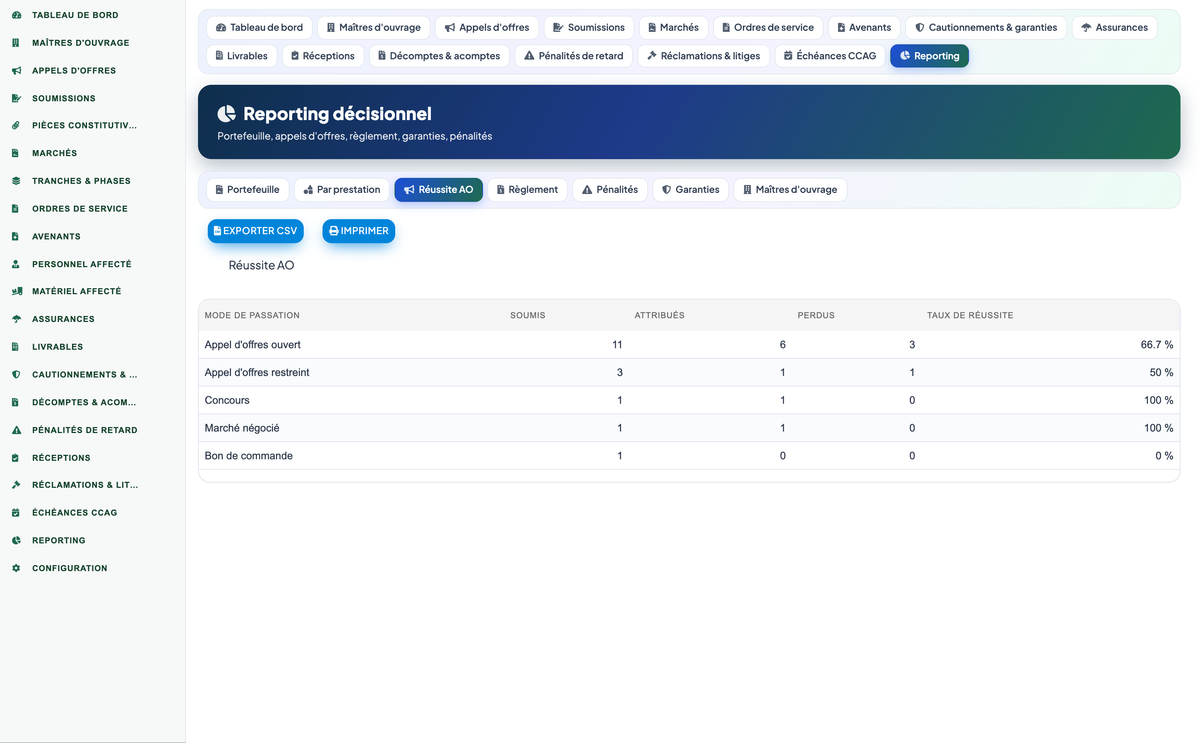The height and width of the screenshot is (743, 1200).
Task: Click the Configuration gear icon in sidebar
Action: click(16, 568)
